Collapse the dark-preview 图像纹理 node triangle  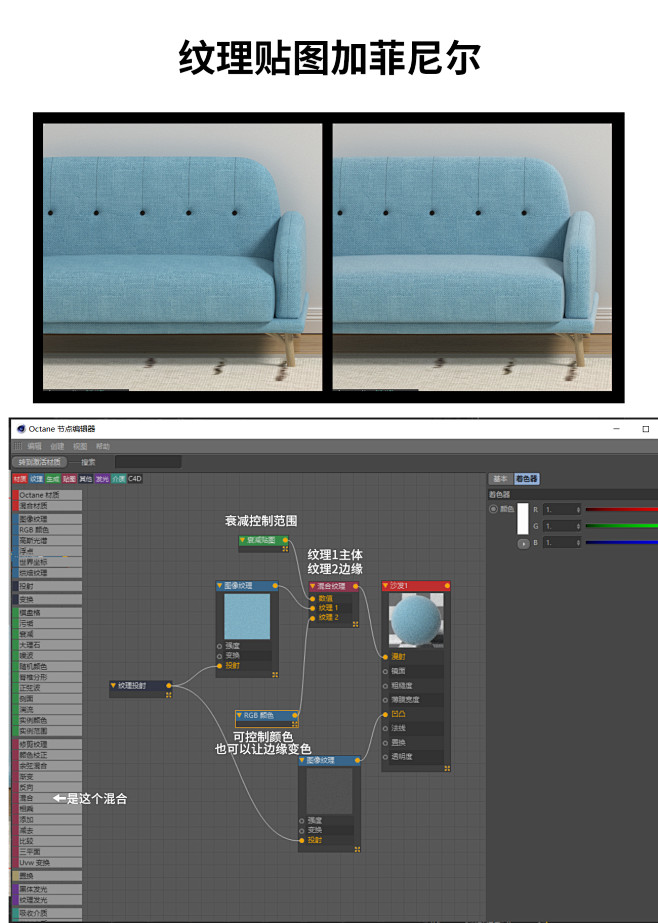coord(302,761)
